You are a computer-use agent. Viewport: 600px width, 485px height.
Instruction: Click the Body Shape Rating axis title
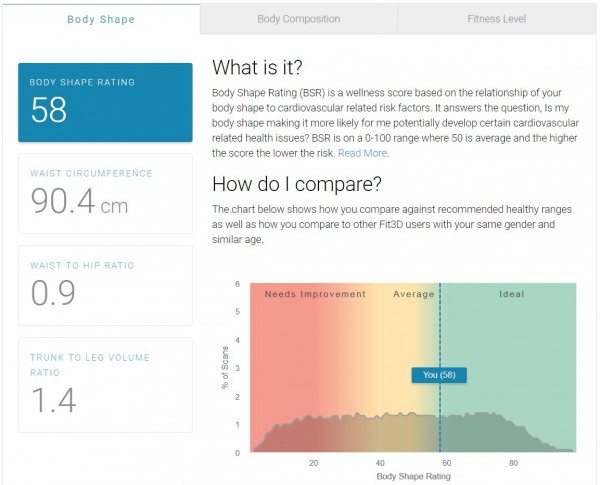pyautogui.click(x=413, y=477)
